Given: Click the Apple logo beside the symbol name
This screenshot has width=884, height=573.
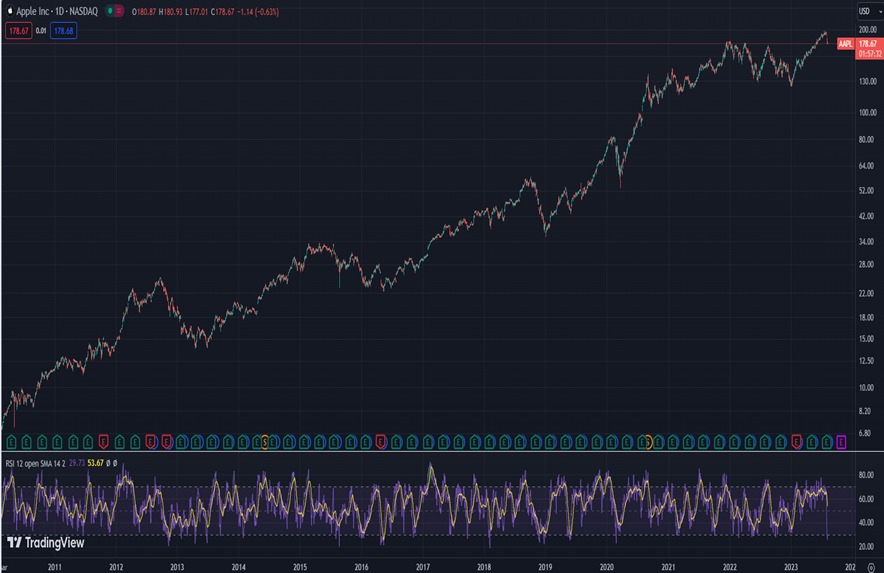Looking at the screenshot, I should click(10, 11).
